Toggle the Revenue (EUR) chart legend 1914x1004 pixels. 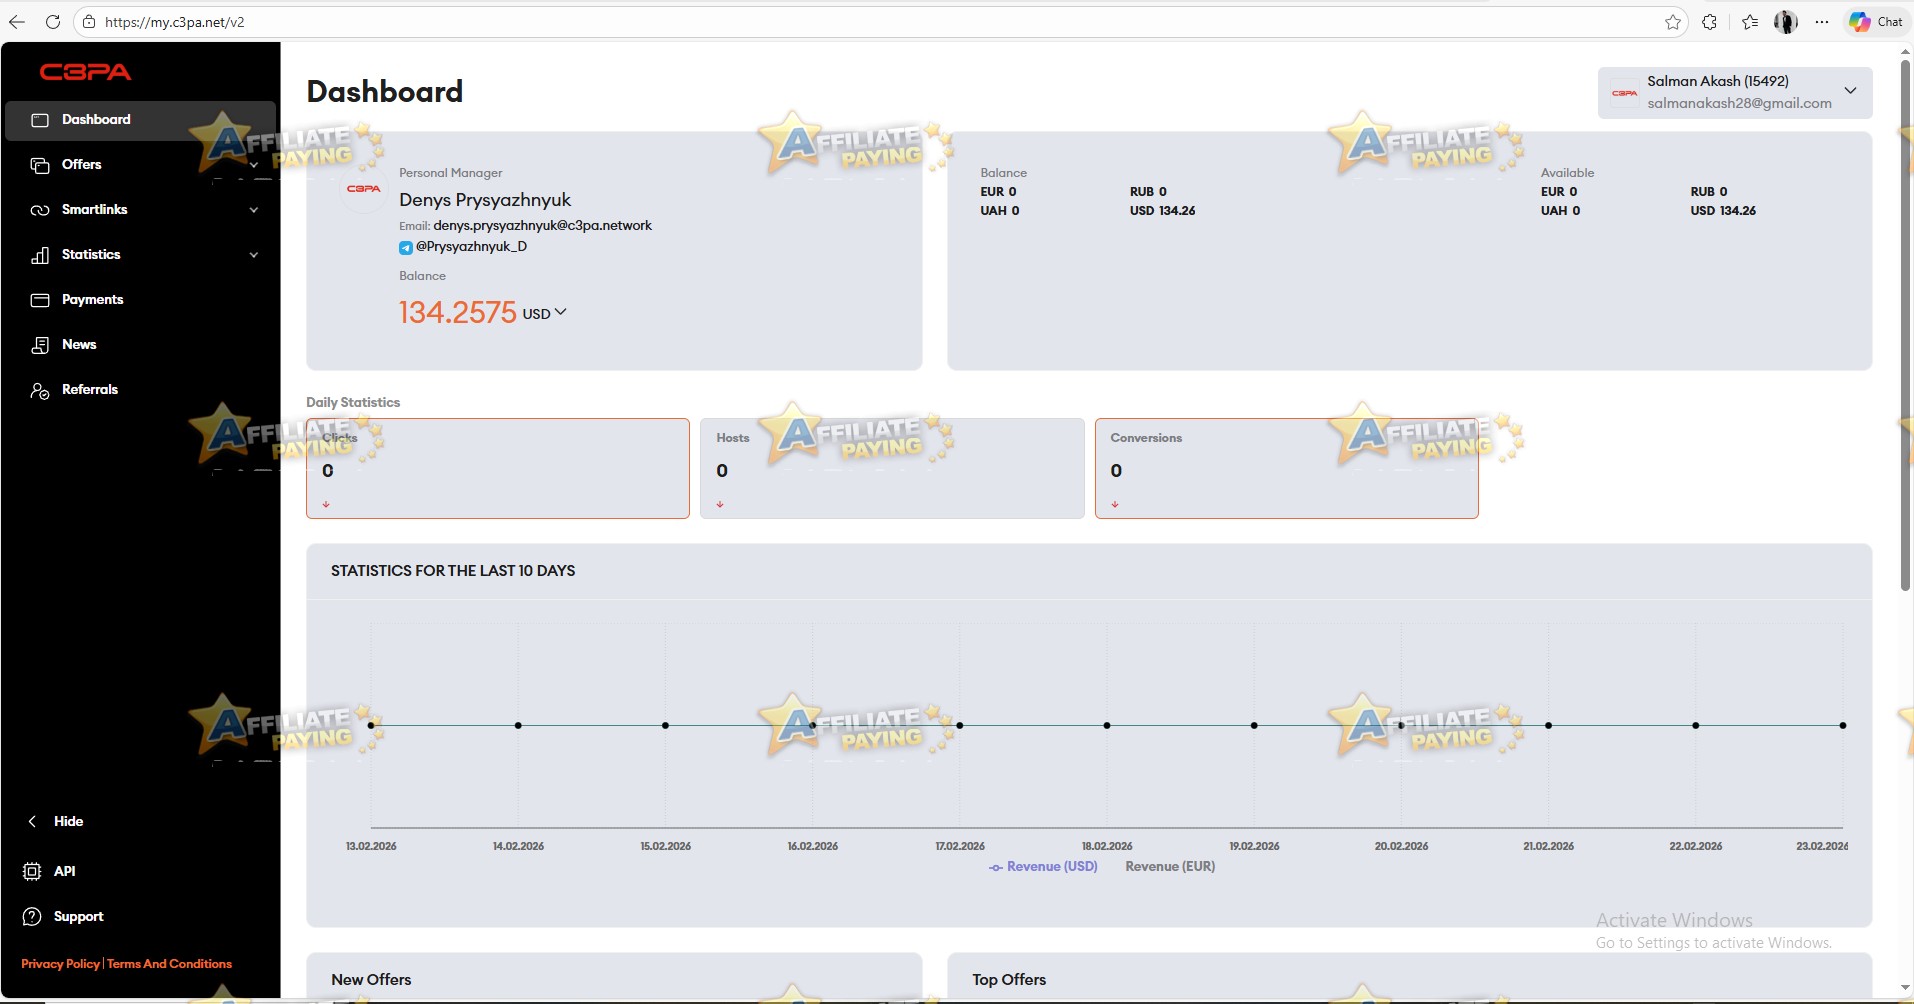point(1170,867)
